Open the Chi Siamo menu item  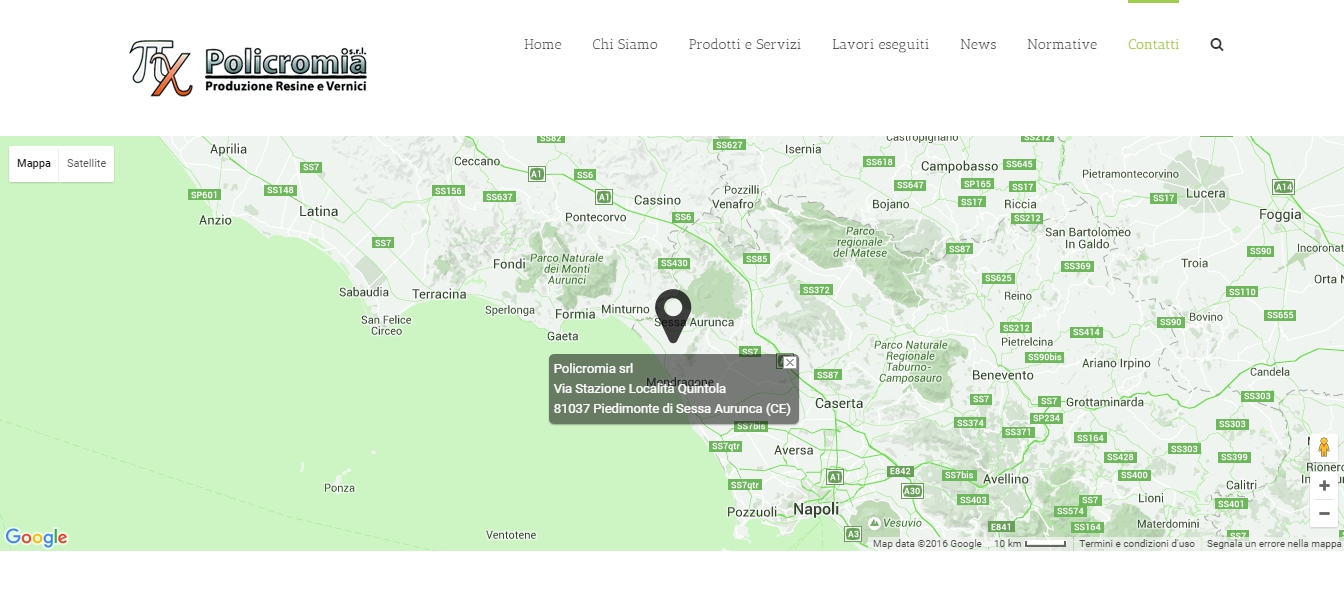click(625, 44)
